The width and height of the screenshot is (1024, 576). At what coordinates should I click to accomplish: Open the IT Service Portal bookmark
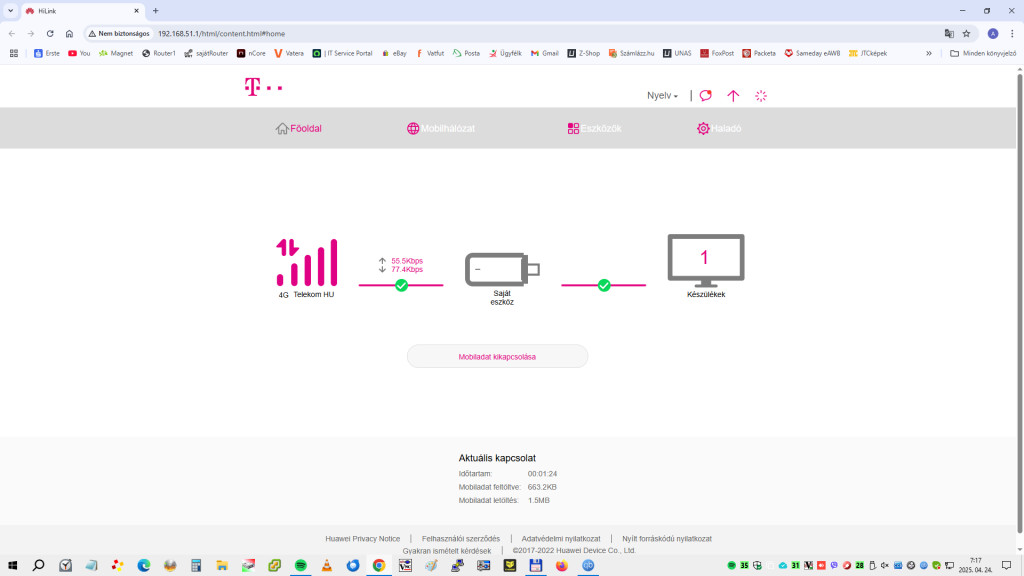pyautogui.click(x=342, y=54)
